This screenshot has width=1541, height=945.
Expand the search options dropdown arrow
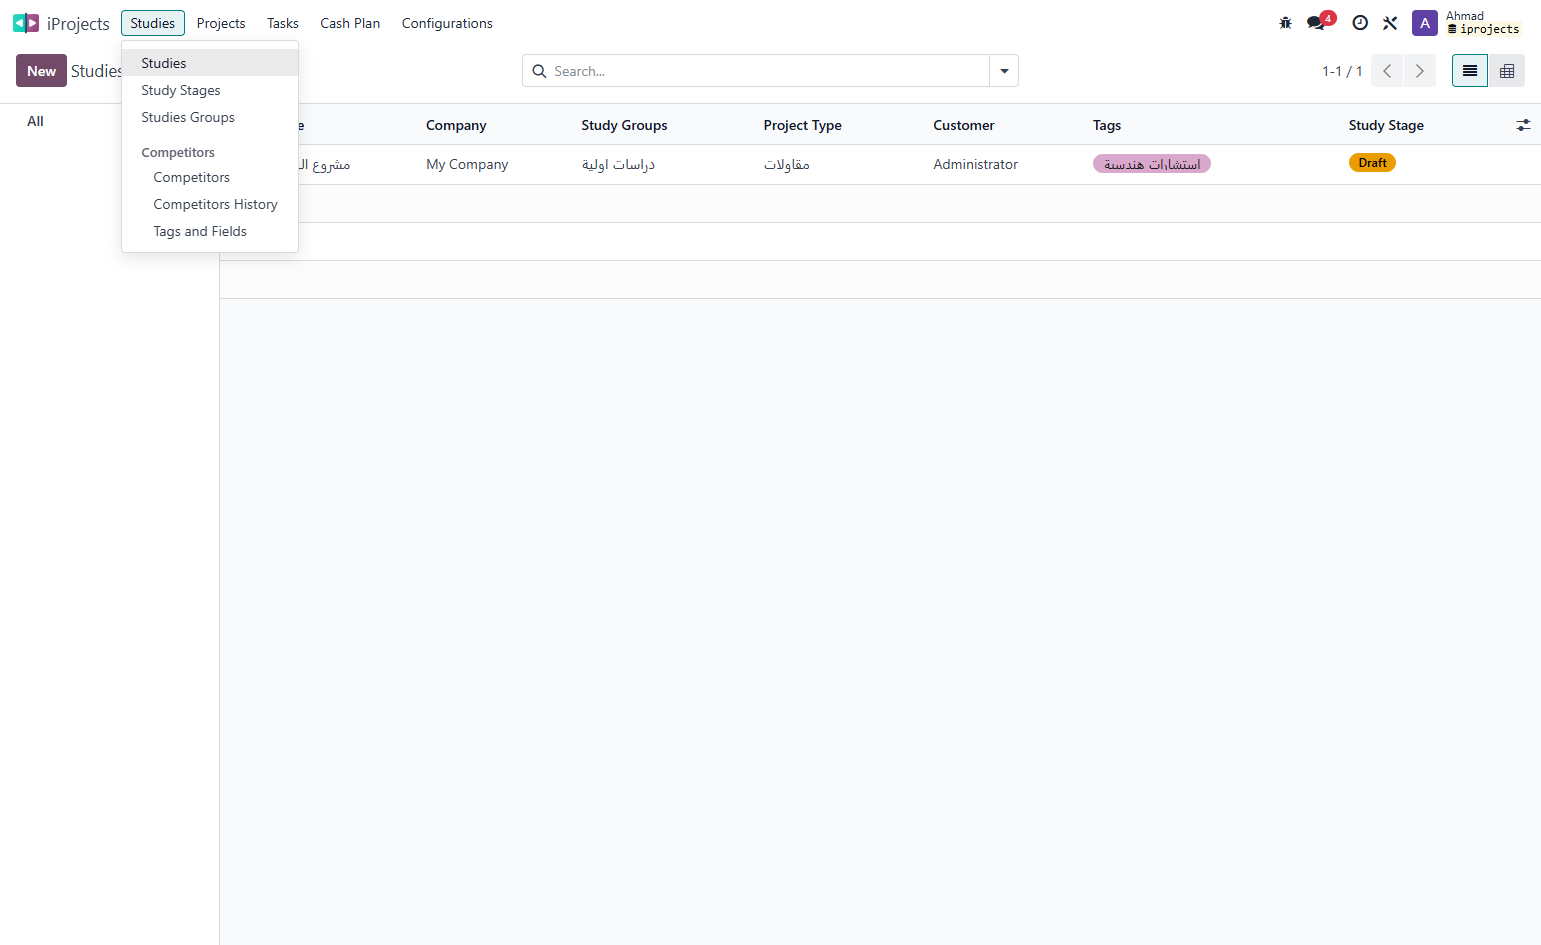coord(1004,71)
